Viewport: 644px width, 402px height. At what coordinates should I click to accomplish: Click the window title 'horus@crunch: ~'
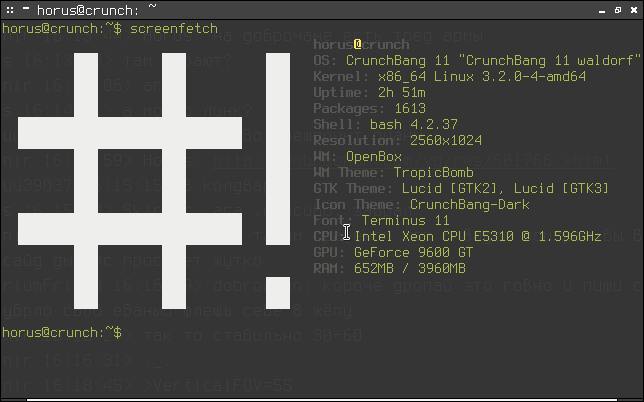97,10
